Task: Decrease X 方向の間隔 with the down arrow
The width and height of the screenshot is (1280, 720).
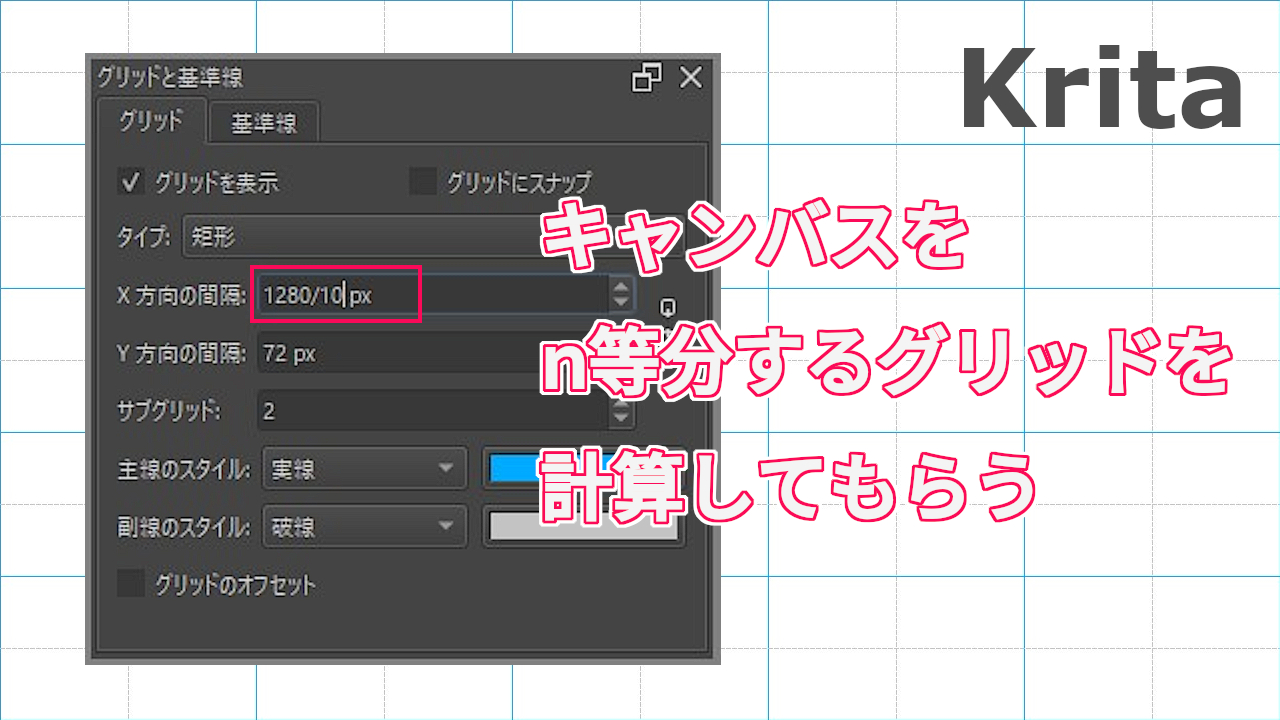Action: 622,303
